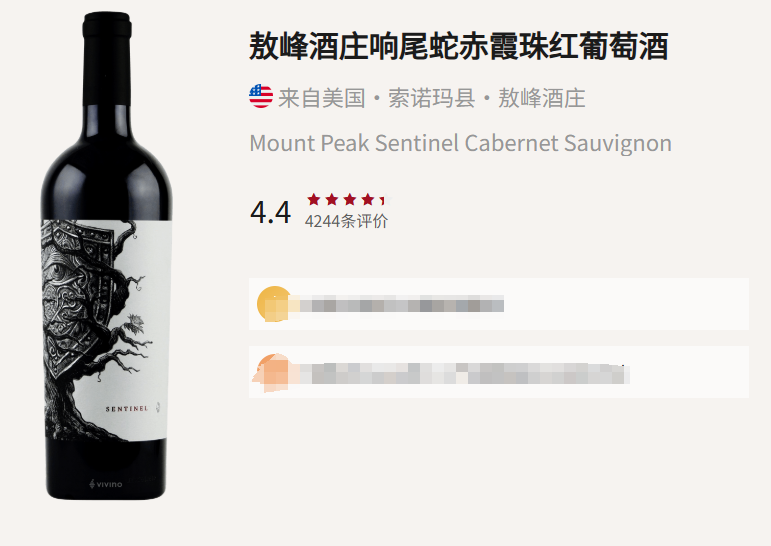The height and width of the screenshot is (546, 771).
Task: Open the wine bottle image
Action: pos(107,256)
